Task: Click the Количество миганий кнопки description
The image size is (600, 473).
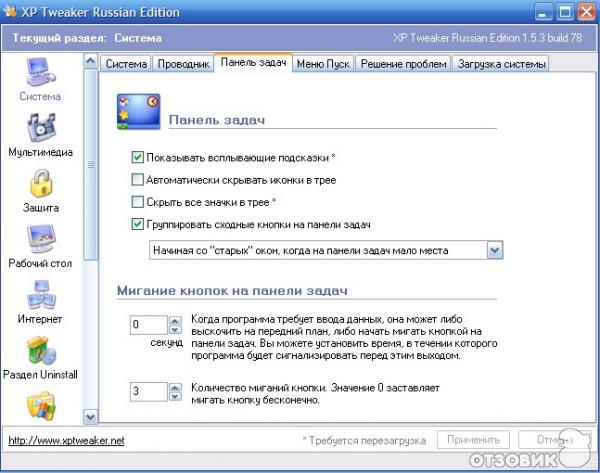Action: pos(315,394)
